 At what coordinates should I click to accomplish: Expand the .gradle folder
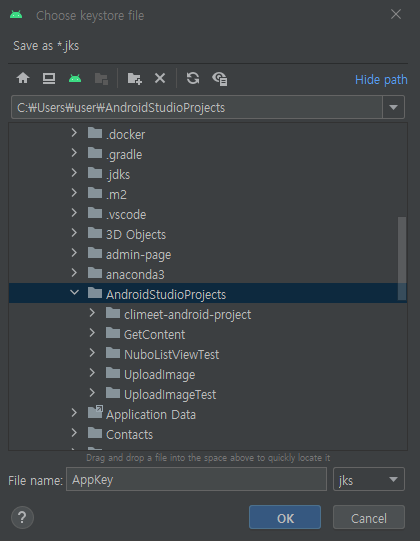pyautogui.click(x=74, y=153)
